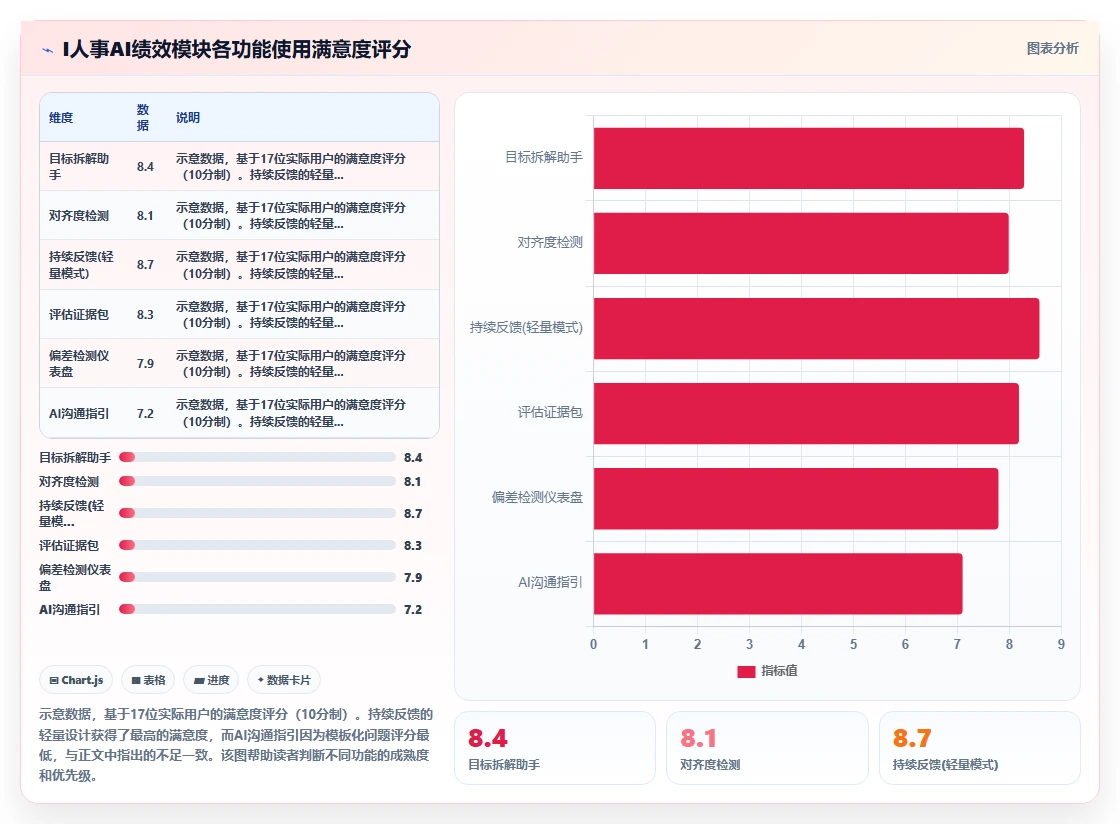Viewport: 1120px width, 824px height.
Task: Click the x-axis tick label 9
Action: (1061, 644)
